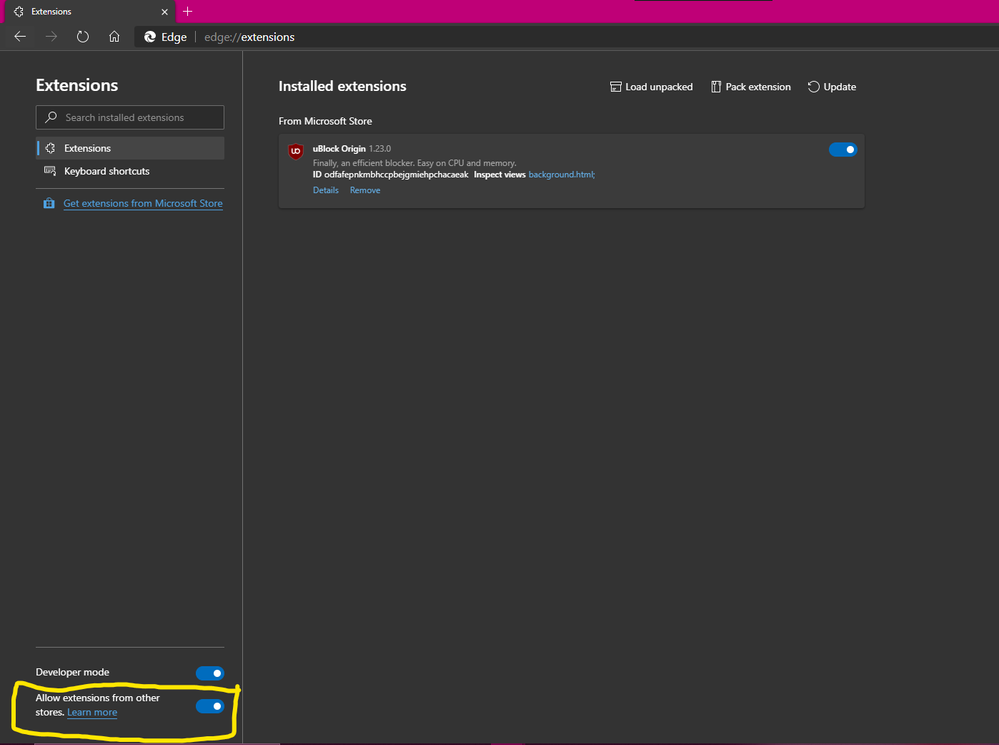
Task: Click the extension ID odfafepnkmbhccpbejgmiehpchacaeak
Action: [x=396, y=175]
